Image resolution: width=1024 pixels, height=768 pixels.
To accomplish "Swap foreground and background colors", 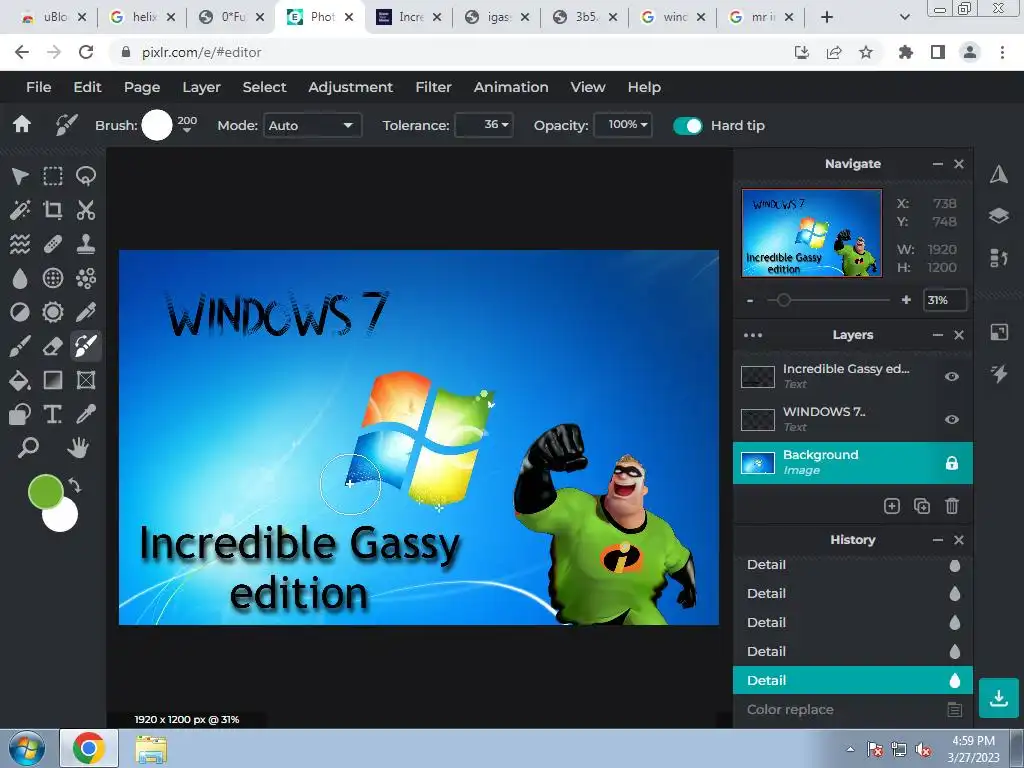I will 75,486.
